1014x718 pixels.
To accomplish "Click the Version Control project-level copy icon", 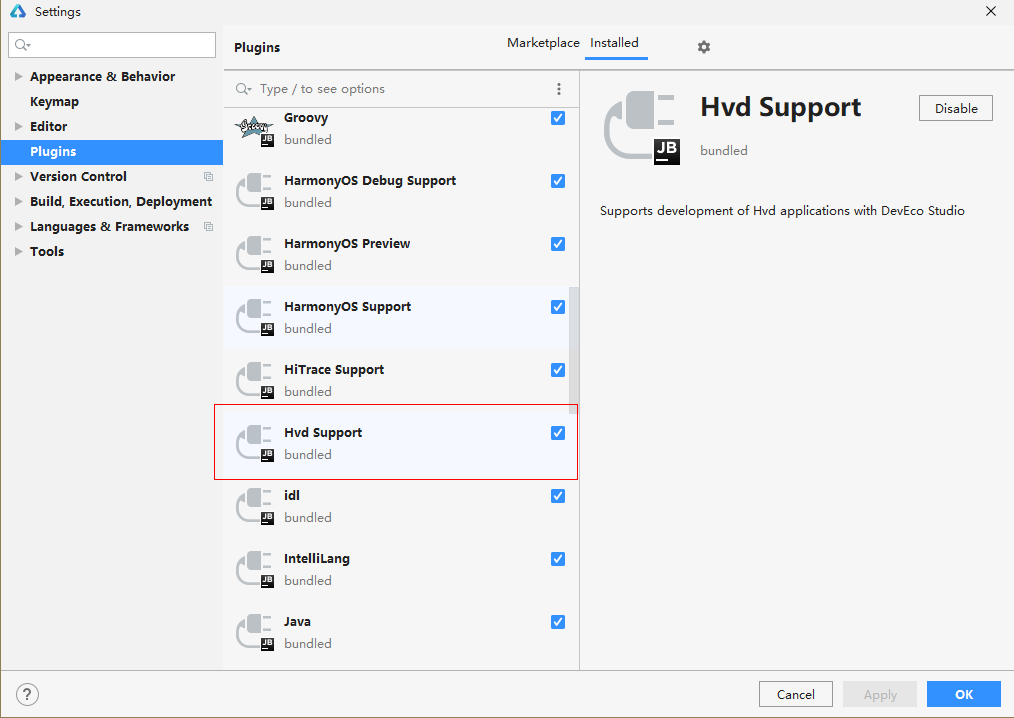I will [208, 177].
